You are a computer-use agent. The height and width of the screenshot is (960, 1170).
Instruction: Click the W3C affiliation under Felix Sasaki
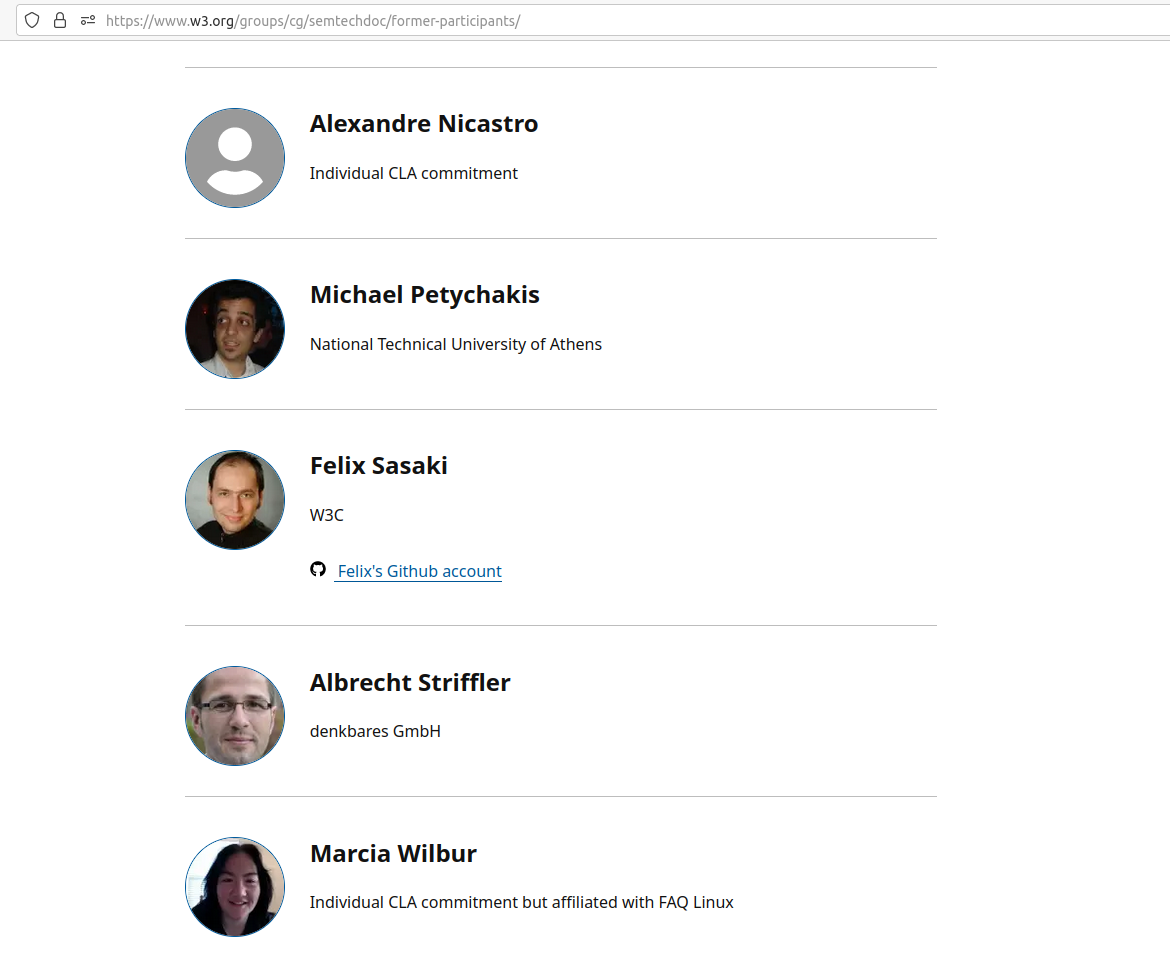pyautogui.click(x=327, y=515)
